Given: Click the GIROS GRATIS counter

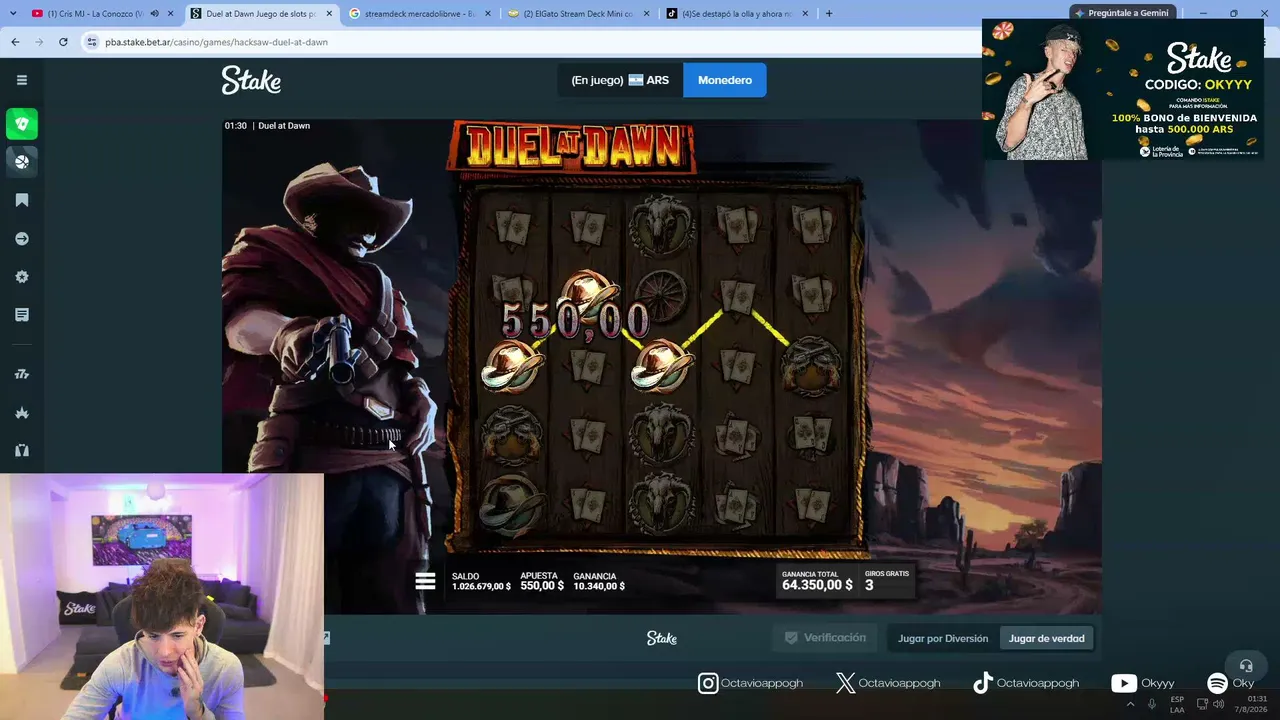Looking at the screenshot, I should coord(887,580).
